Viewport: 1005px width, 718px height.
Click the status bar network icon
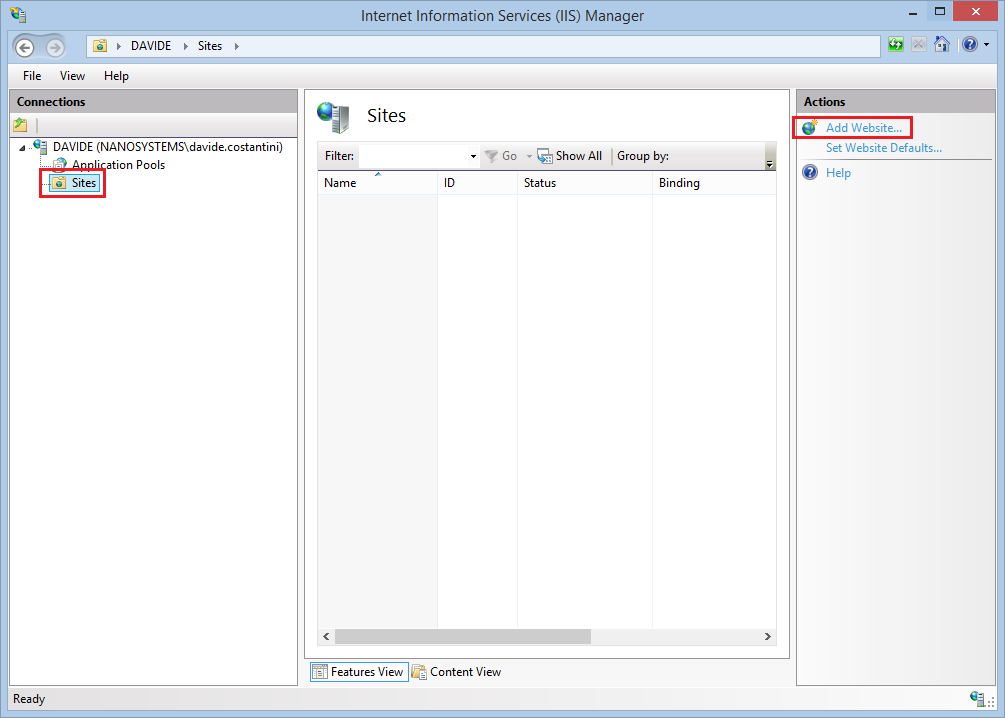pos(977,698)
